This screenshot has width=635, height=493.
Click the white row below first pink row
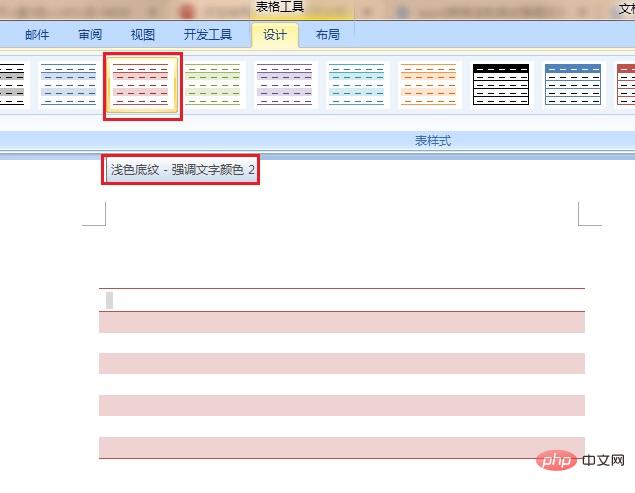(341, 343)
